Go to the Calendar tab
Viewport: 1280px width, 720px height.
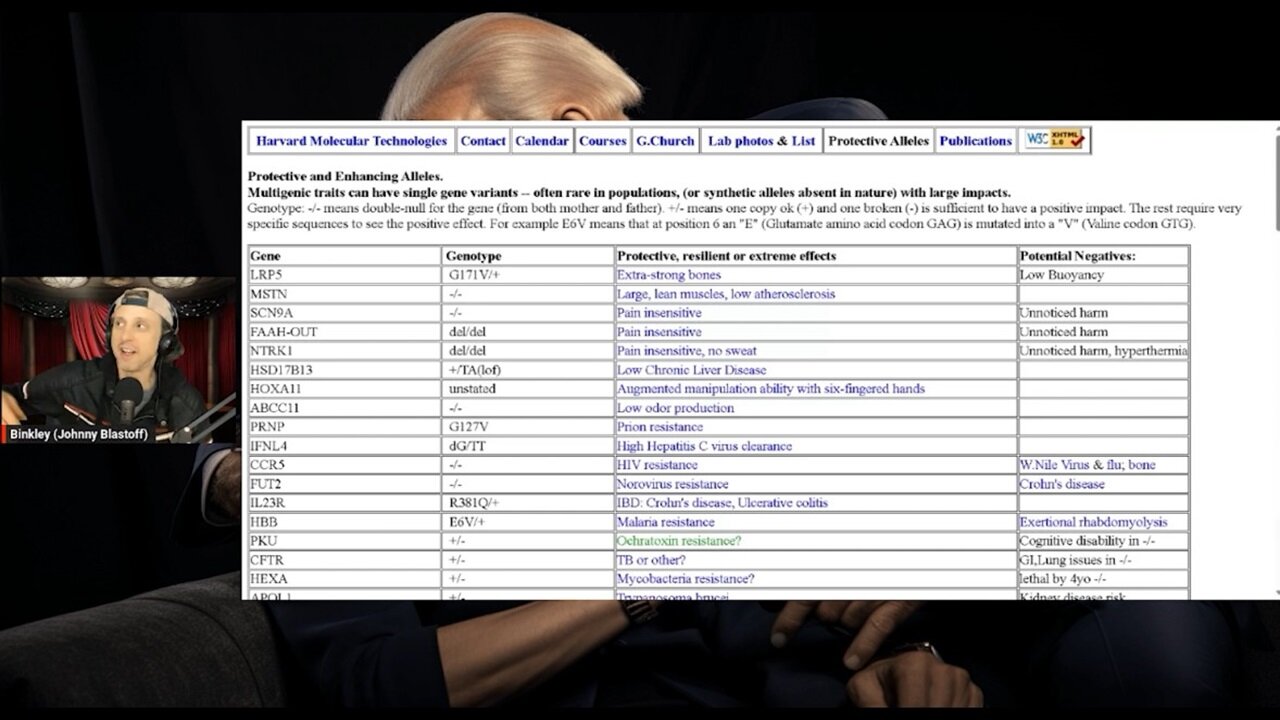[x=542, y=141]
